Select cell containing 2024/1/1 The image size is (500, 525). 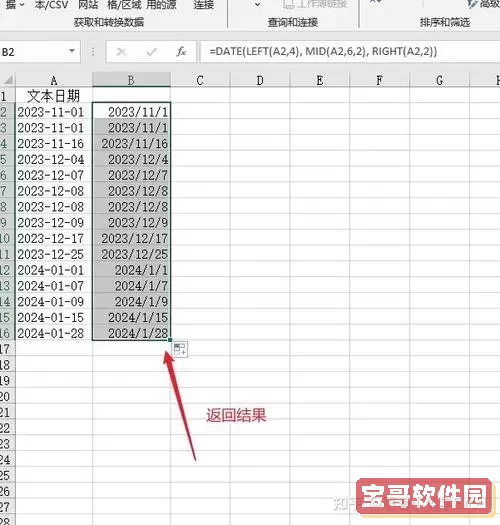[x=132, y=270]
